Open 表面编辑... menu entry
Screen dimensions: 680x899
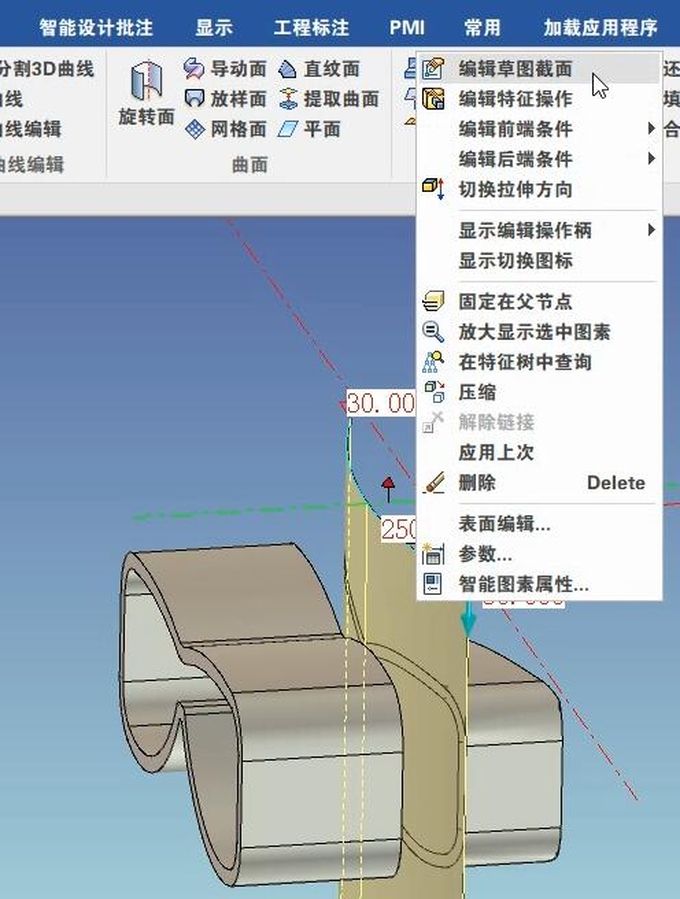tap(539, 523)
